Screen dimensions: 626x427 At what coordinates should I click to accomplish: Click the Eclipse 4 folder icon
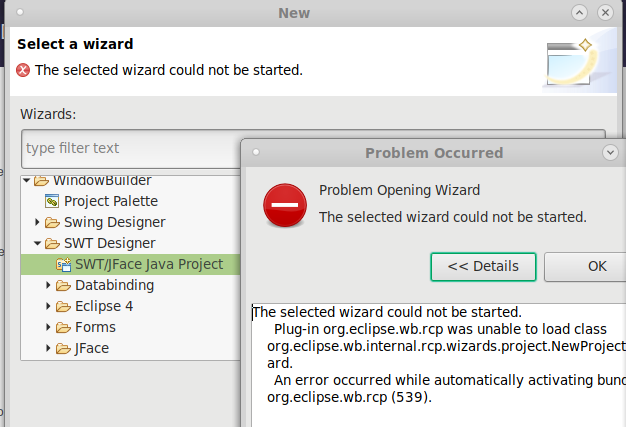(63, 306)
